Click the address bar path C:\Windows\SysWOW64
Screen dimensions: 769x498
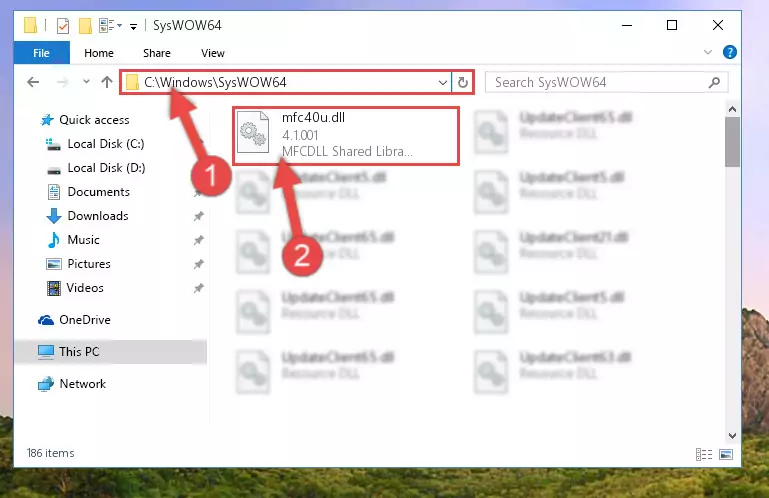(x=215, y=82)
